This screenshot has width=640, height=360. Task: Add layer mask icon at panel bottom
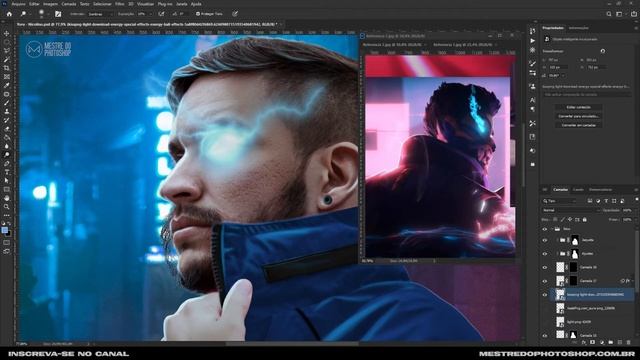(x=593, y=342)
